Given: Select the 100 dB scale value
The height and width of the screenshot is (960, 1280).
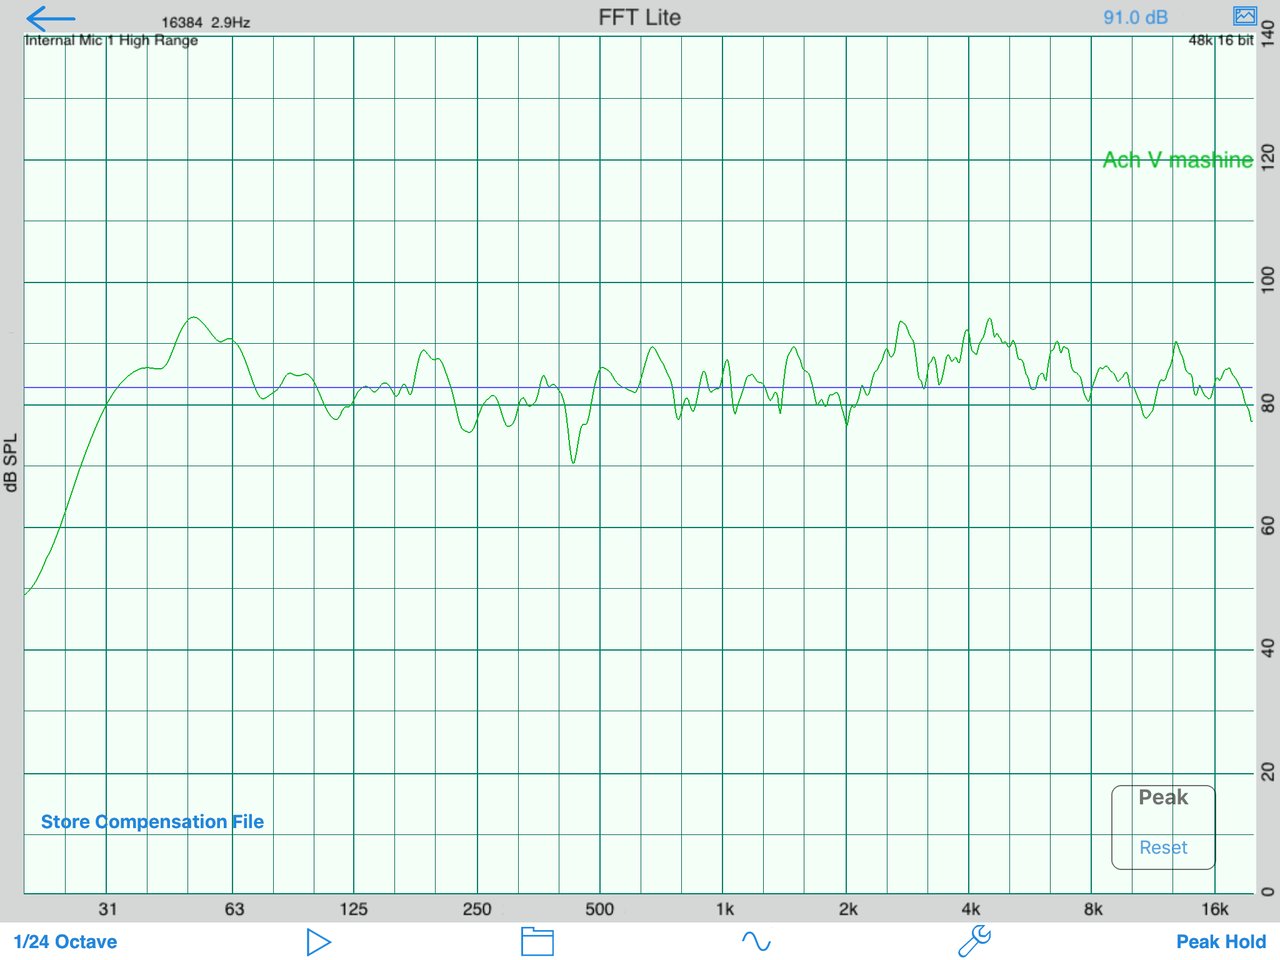Looking at the screenshot, I should coord(1268,279).
